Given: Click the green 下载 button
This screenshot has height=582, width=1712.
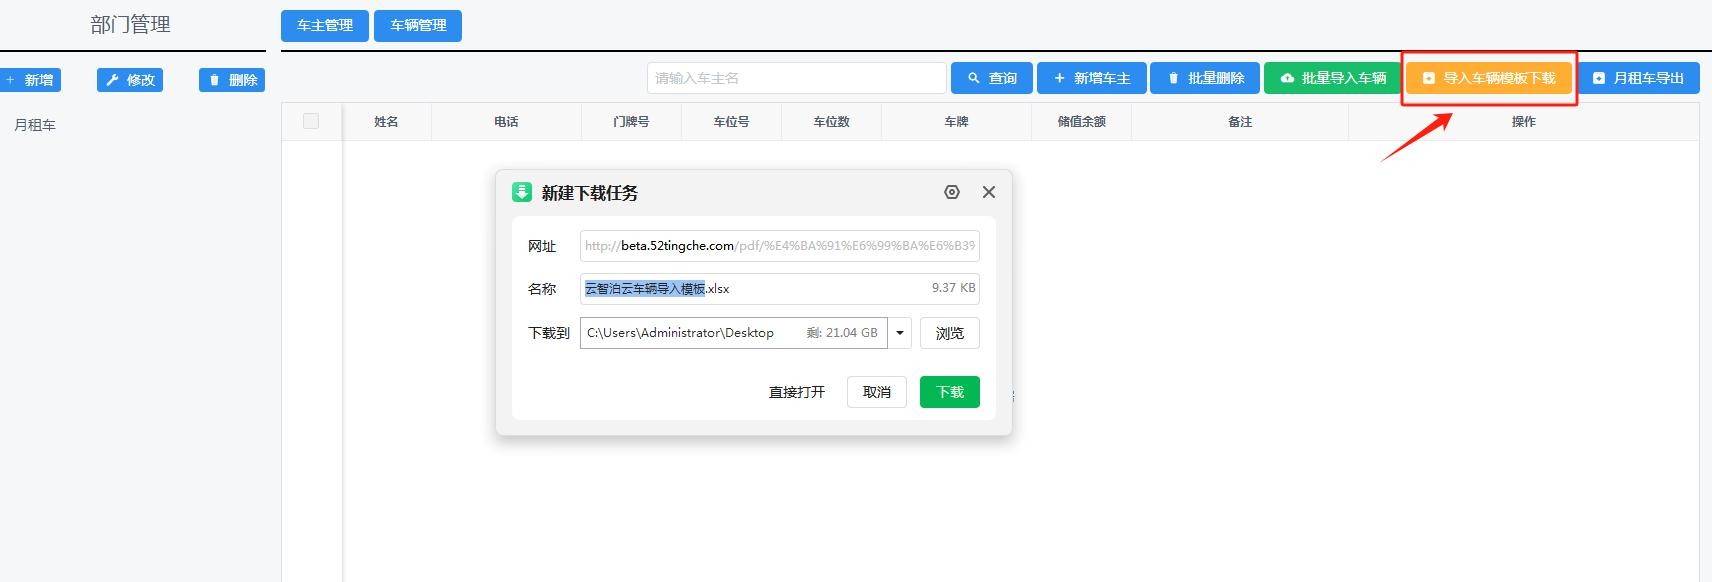Looking at the screenshot, I should pyautogui.click(x=950, y=392).
